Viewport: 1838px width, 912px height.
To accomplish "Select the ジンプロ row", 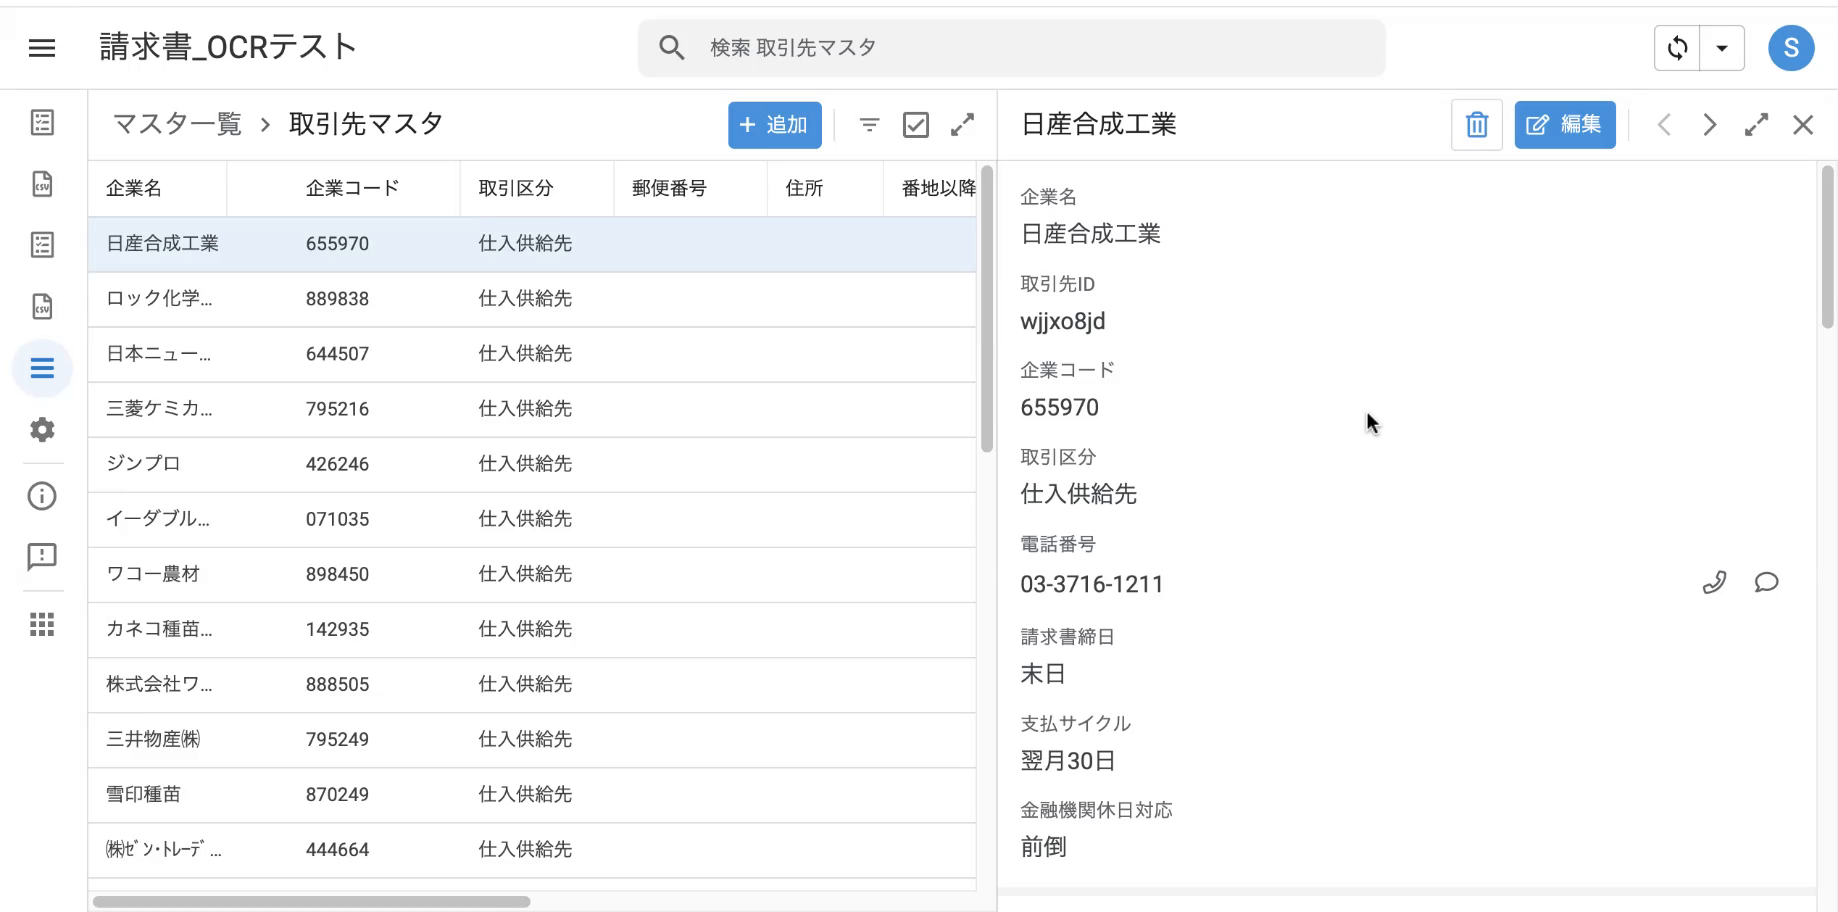I will (532, 464).
